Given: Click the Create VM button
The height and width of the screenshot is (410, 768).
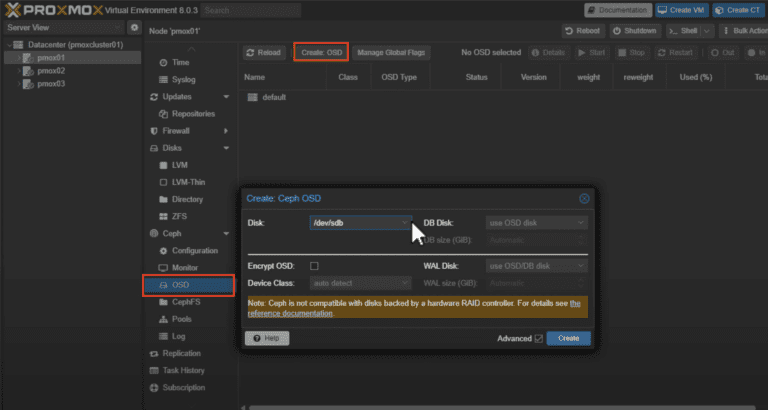Looking at the screenshot, I should [x=682, y=10].
